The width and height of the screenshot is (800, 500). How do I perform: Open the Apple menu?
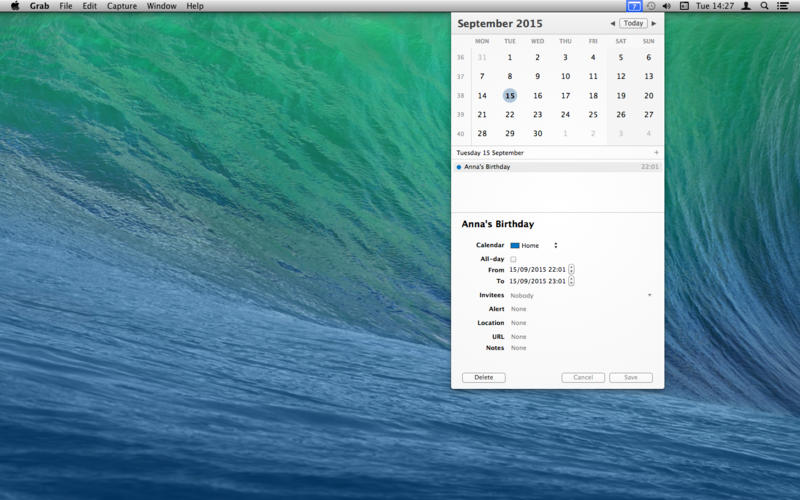[x=14, y=6]
